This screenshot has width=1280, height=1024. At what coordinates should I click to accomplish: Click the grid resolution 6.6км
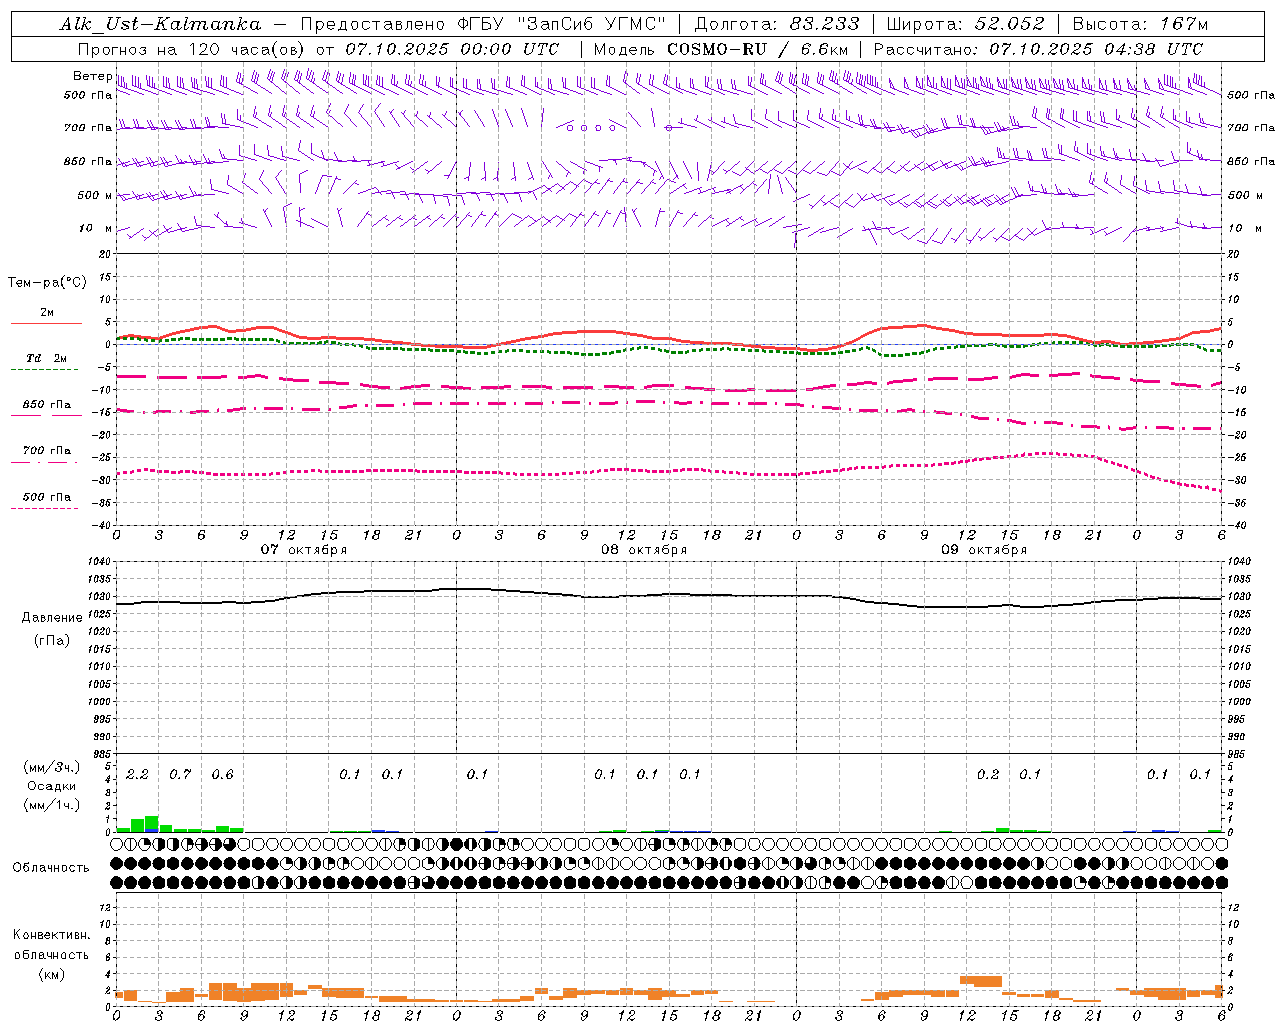click(824, 49)
